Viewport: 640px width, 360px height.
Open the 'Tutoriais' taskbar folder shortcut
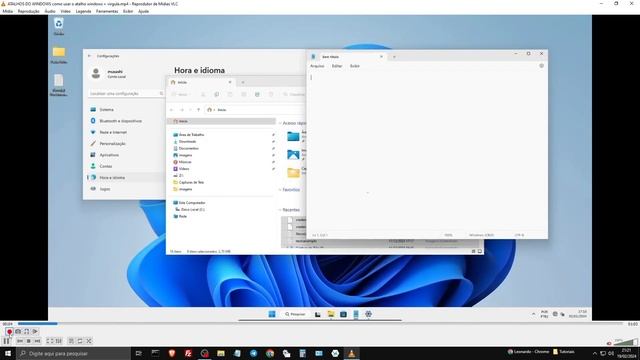click(x=564, y=351)
